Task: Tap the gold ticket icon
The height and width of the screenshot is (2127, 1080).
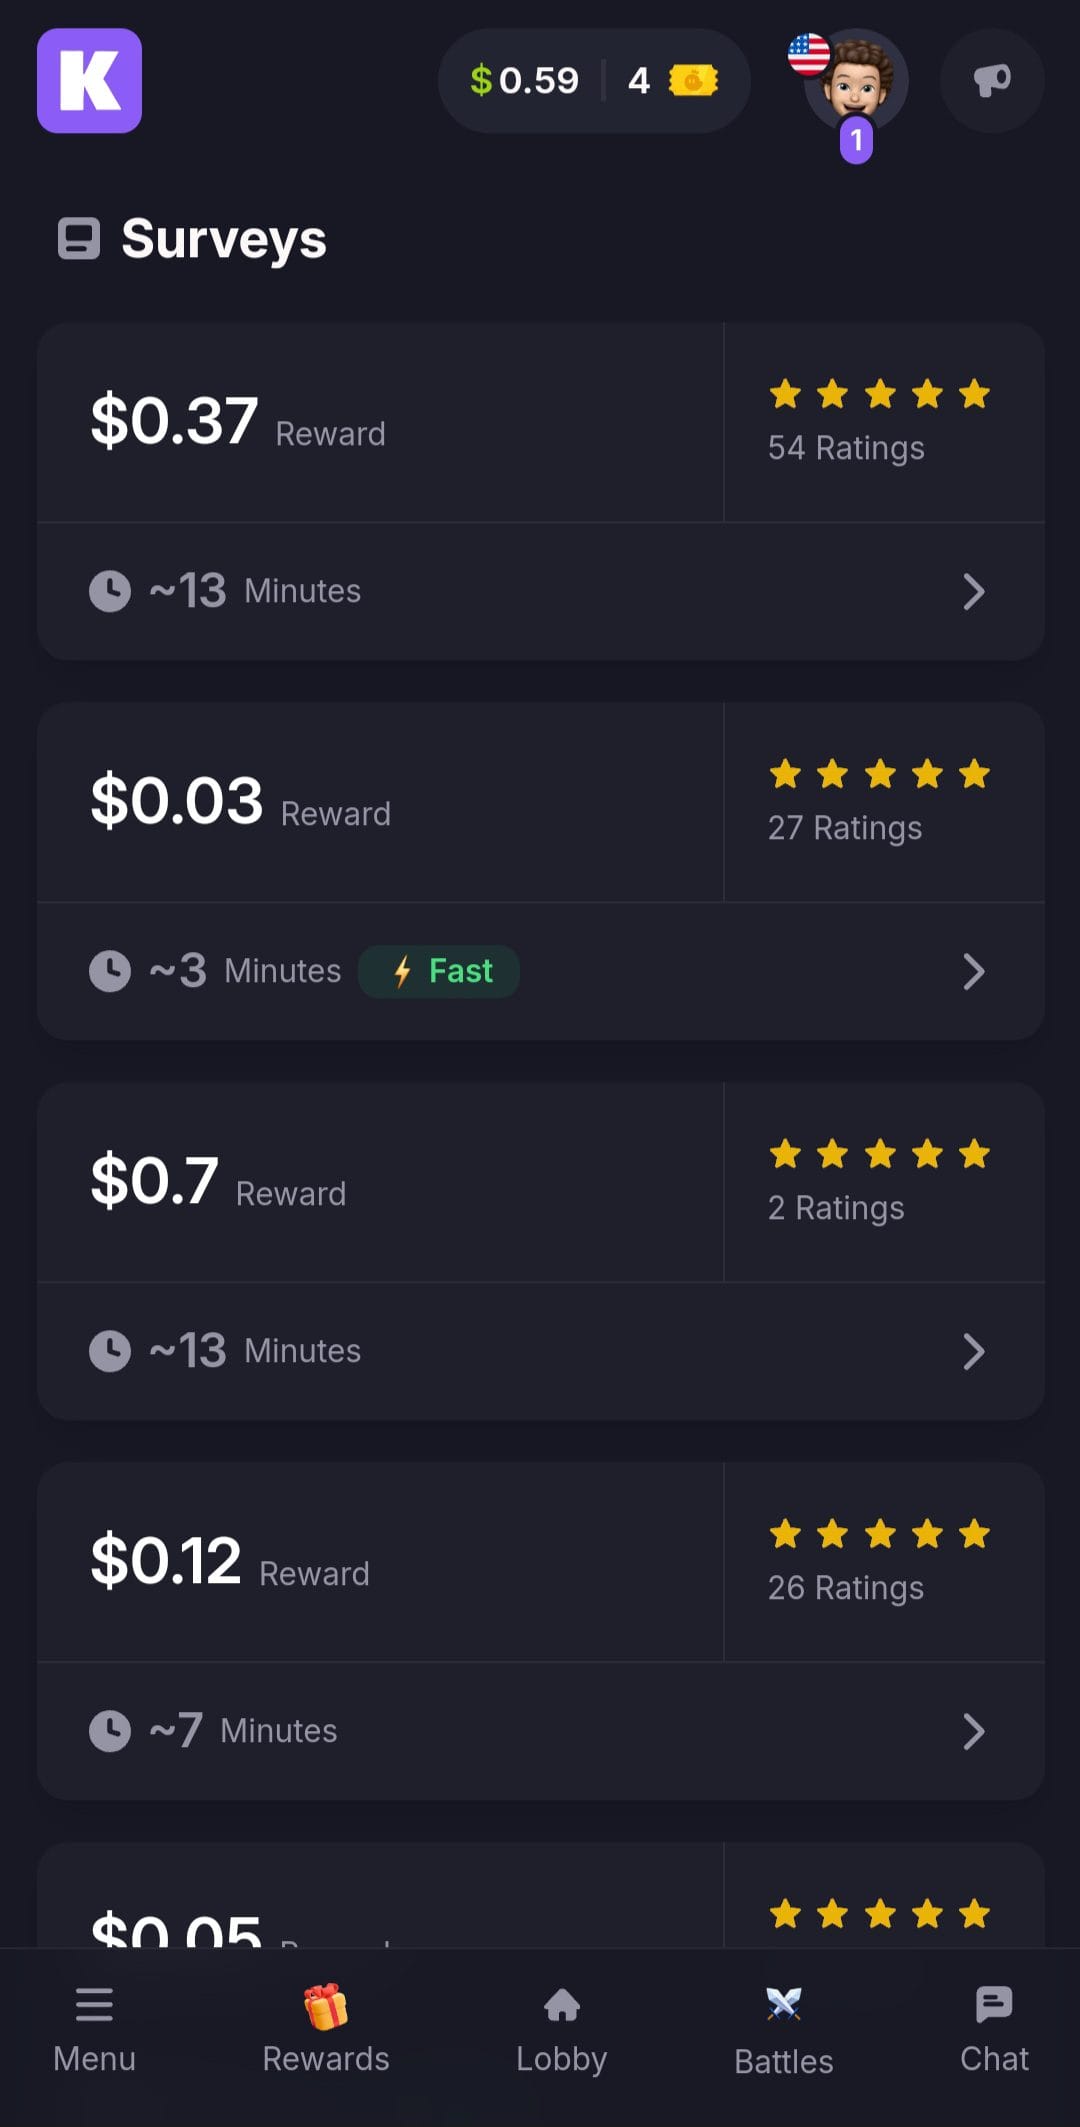Action: click(694, 81)
